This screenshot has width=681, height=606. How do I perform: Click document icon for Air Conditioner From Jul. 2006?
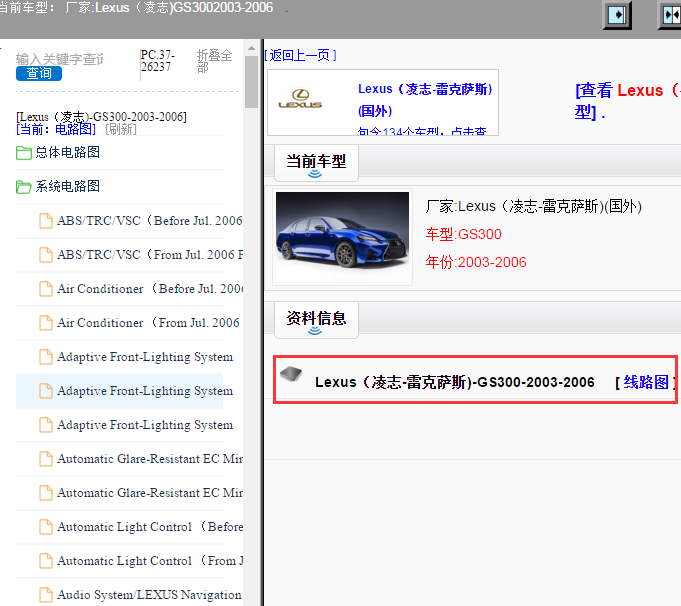point(46,323)
